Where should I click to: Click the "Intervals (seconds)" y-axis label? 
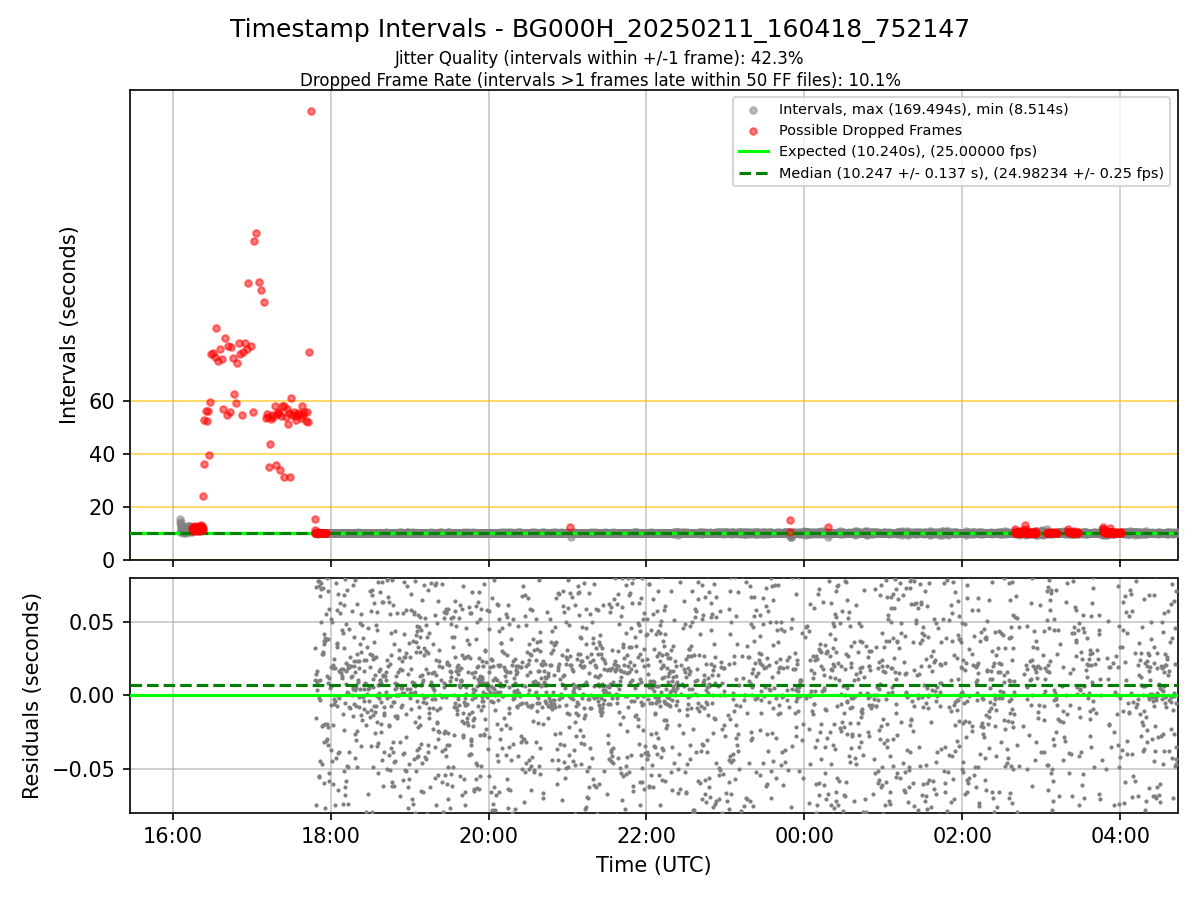[x=69, y=325]
